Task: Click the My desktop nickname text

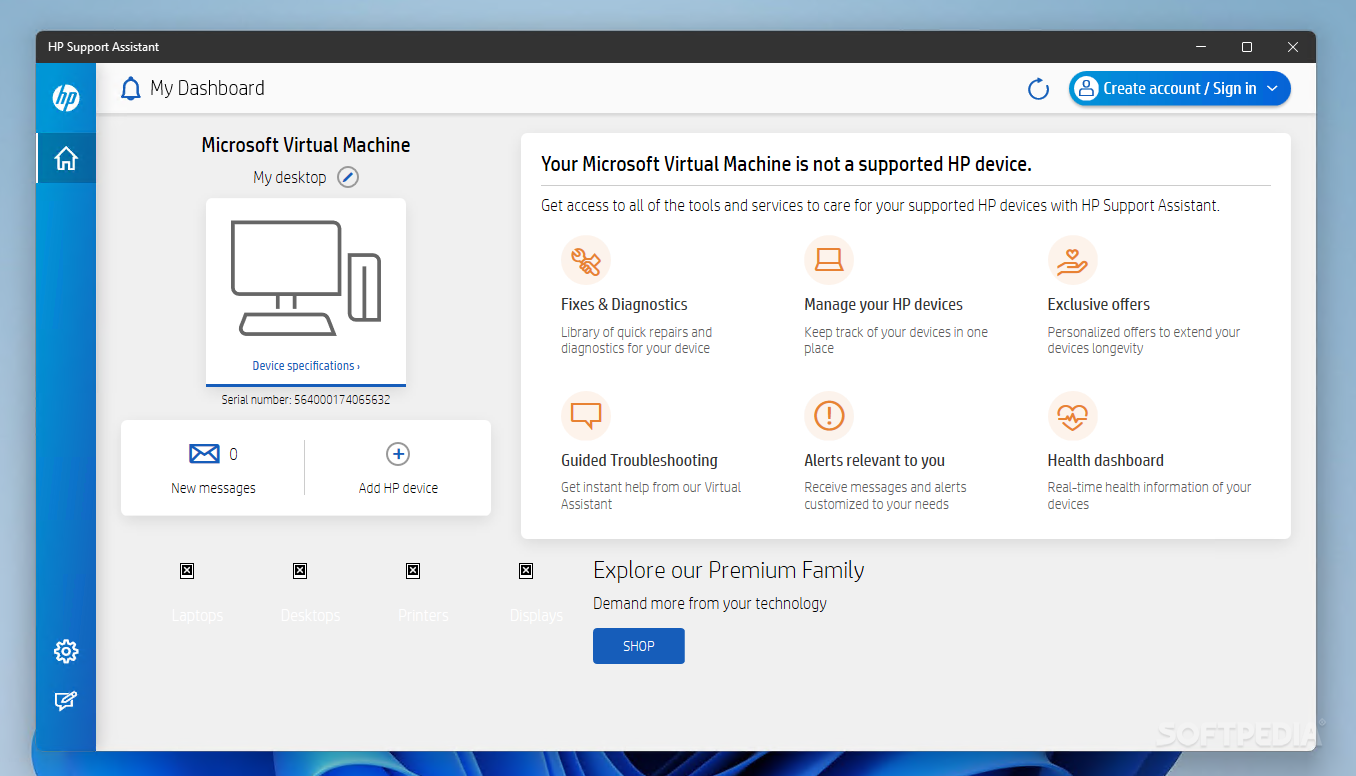Action: coord(289,177)
